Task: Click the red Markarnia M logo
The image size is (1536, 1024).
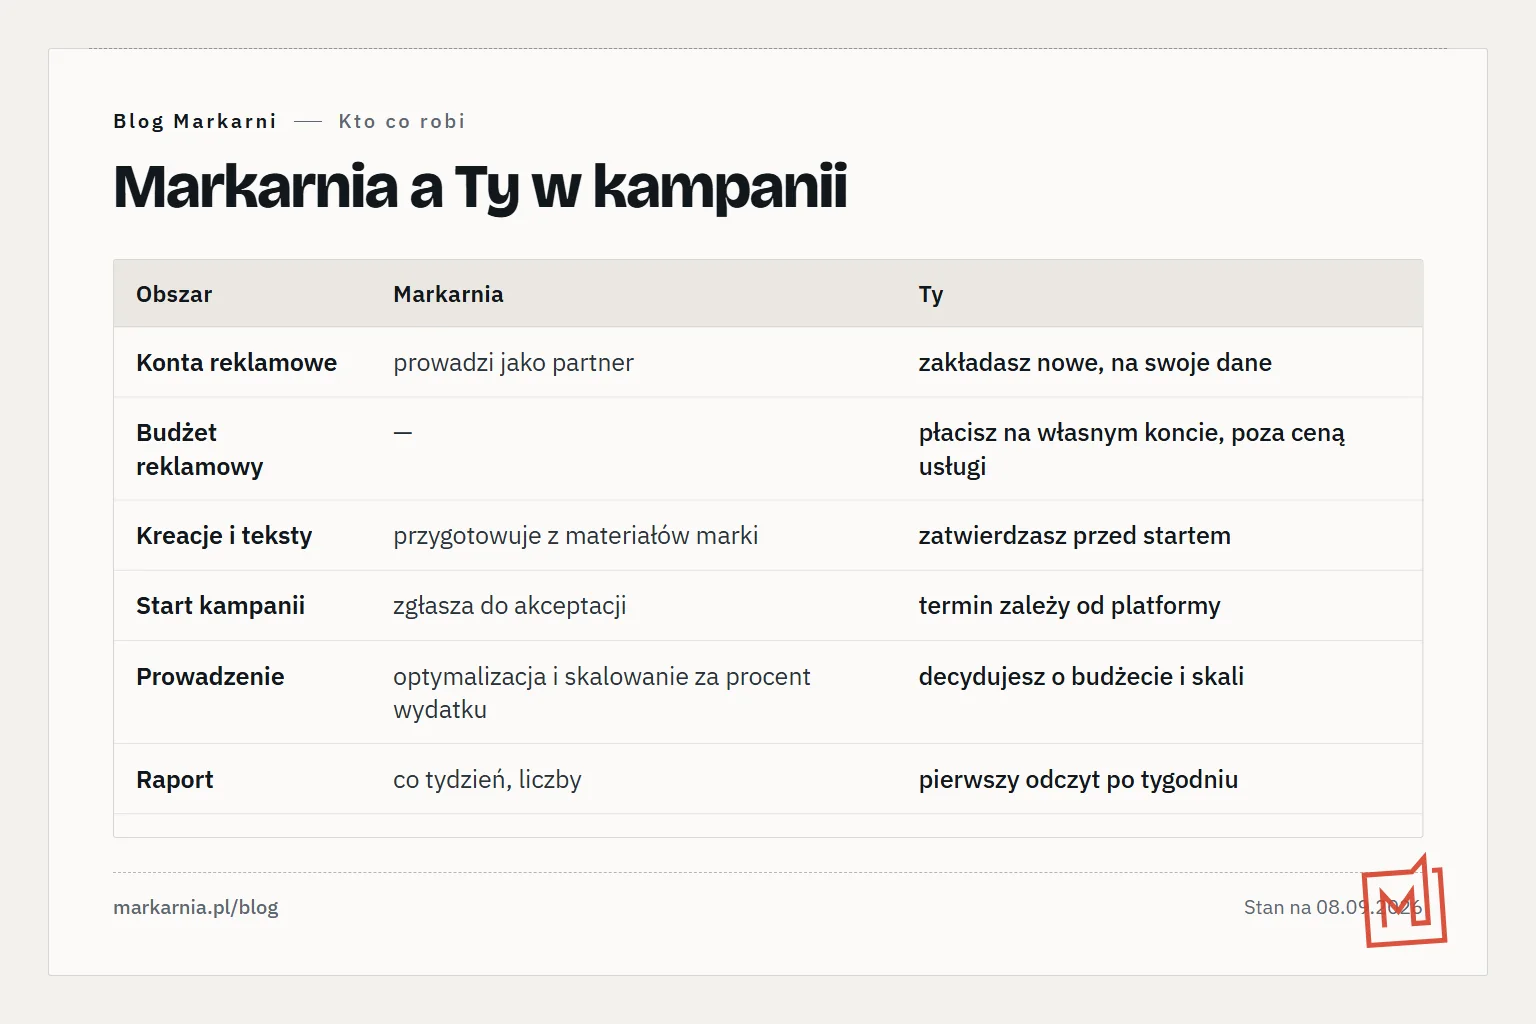Action: click(x=1404, y=901)
